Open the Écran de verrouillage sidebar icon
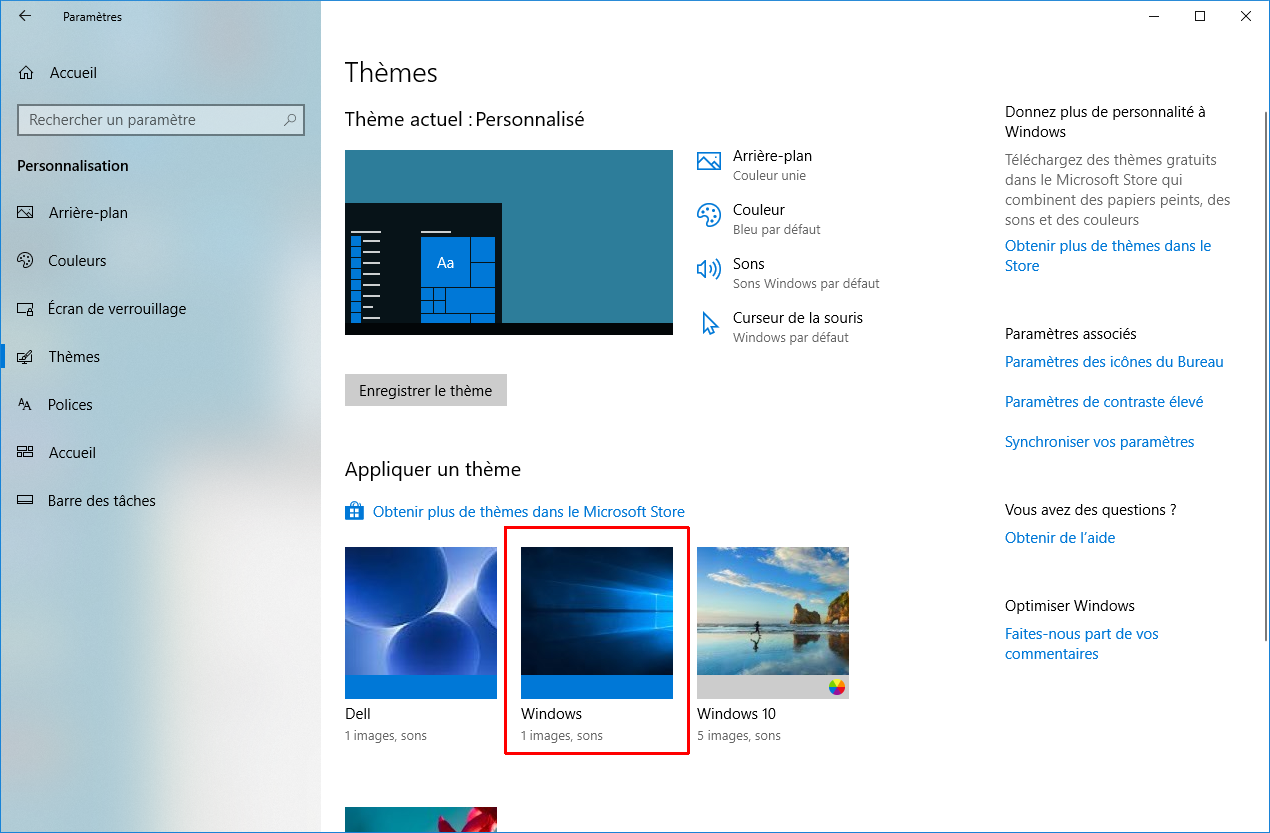 26,309
